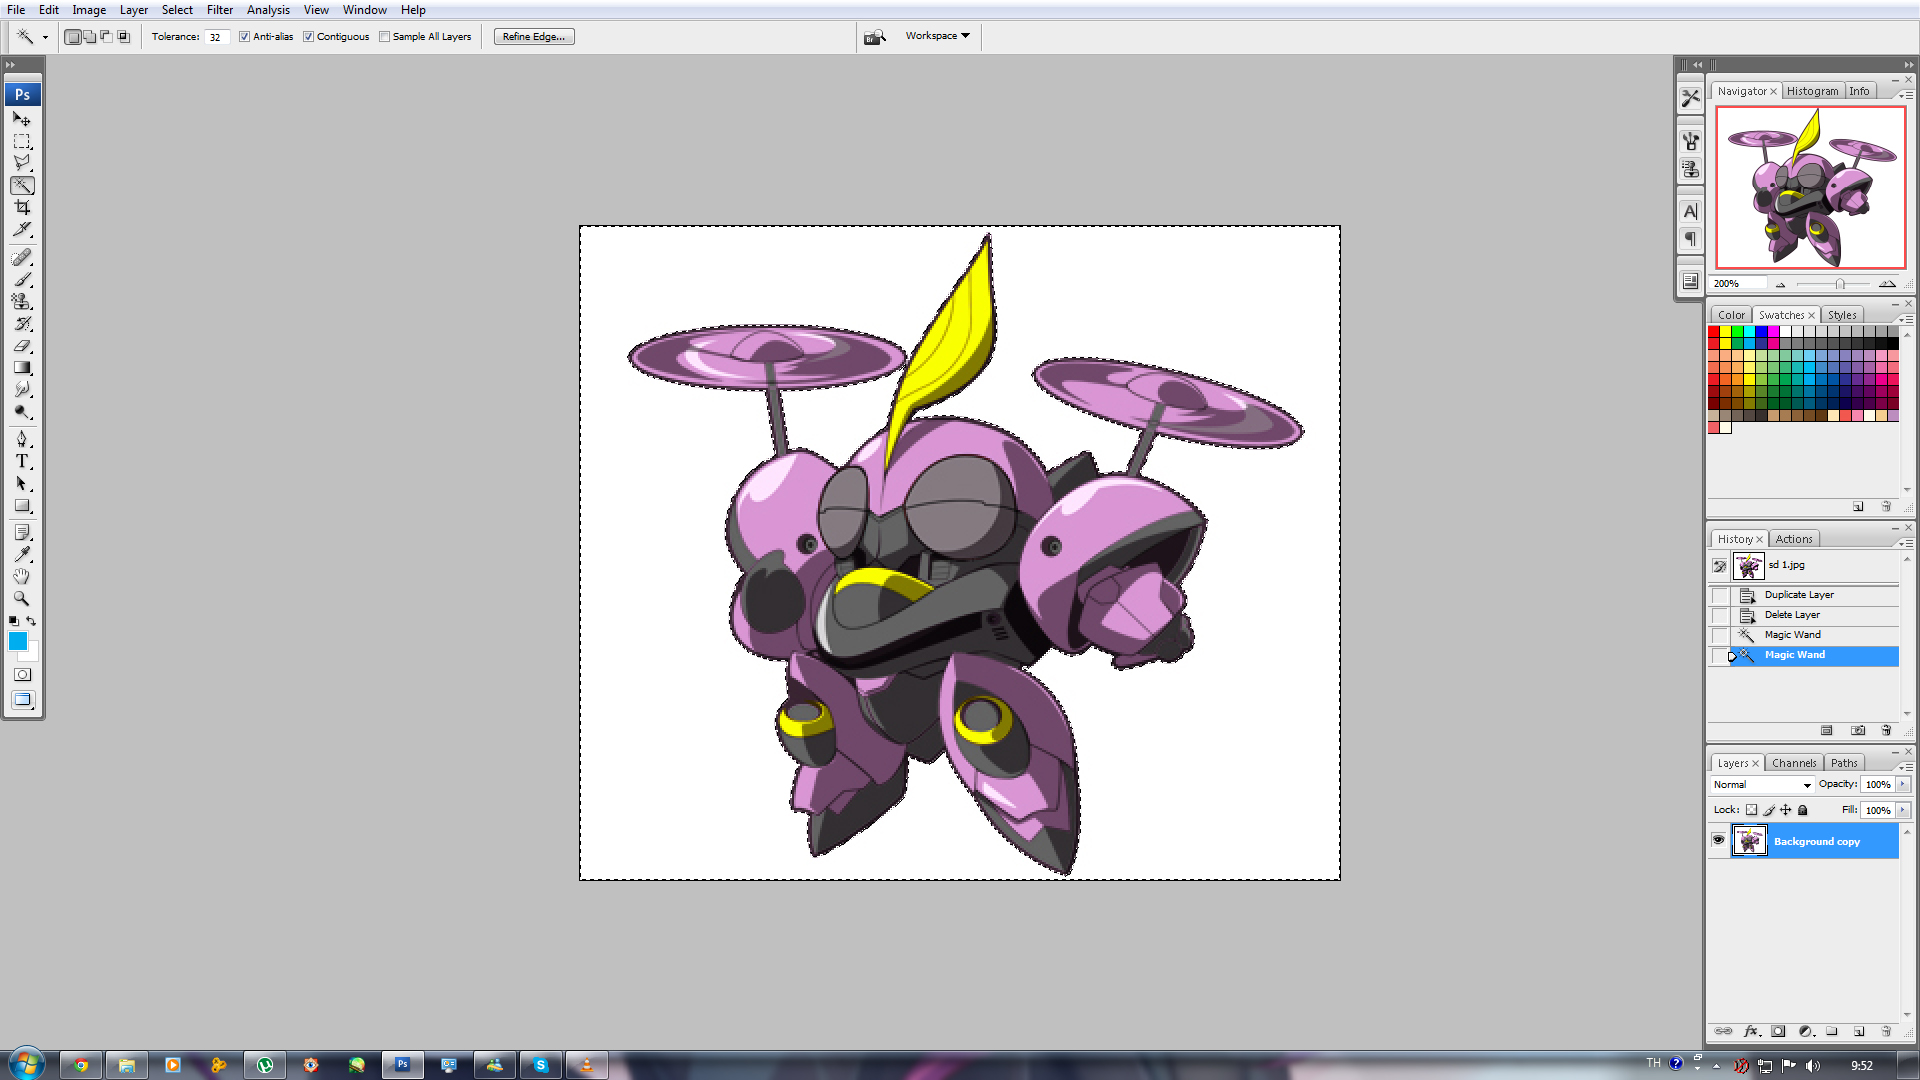Open the Image menu
This screenshot has height=1080, width=1920.
pos(89,10)
